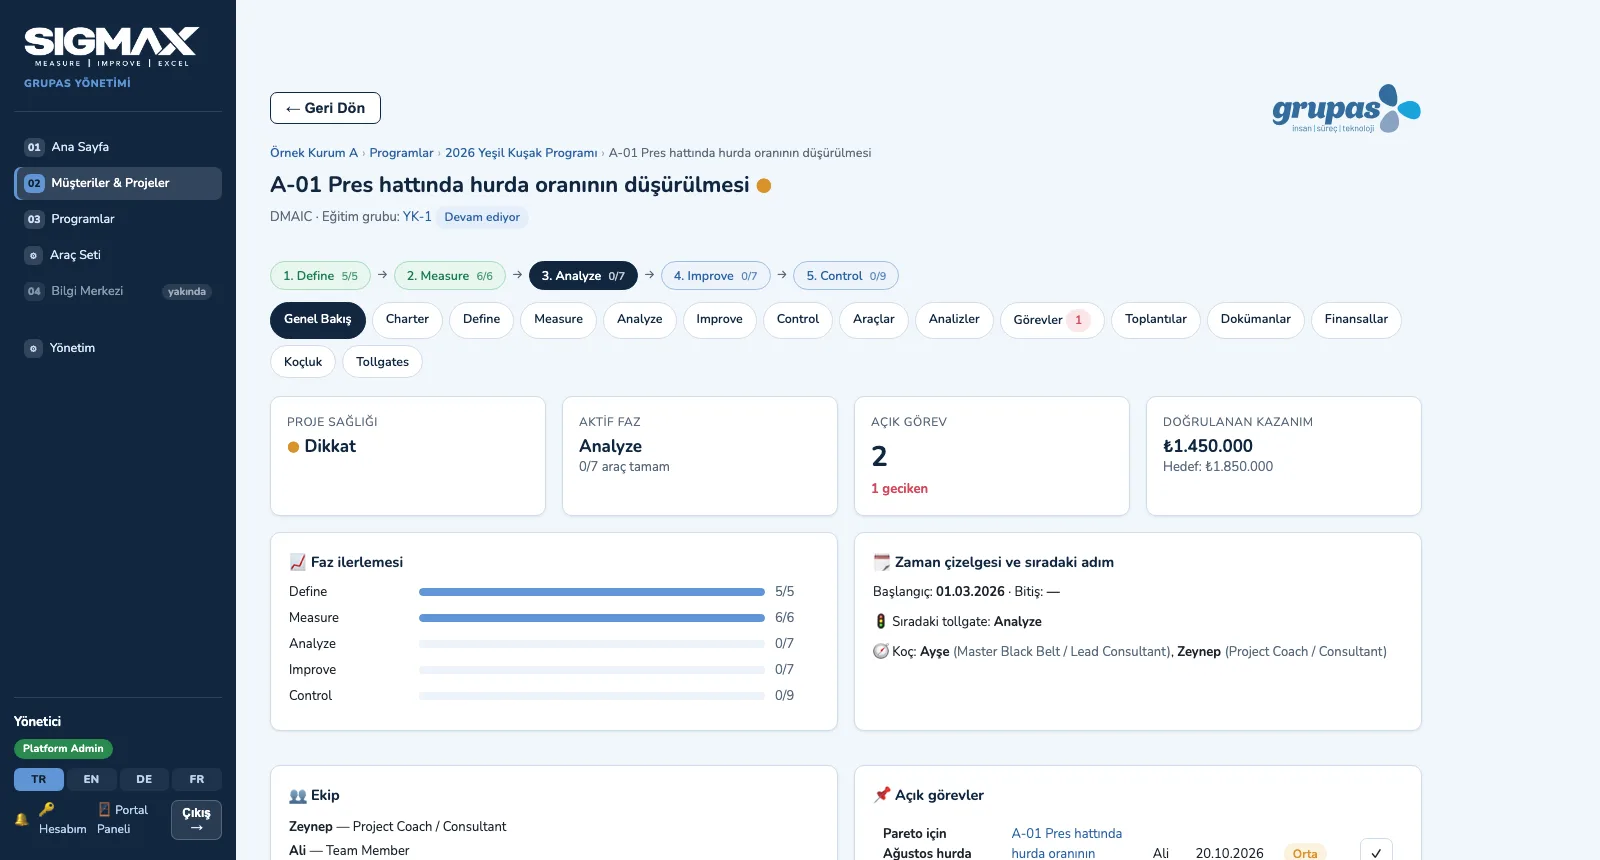Viewport: 1600px width, 860px height.
Task: Select the 3. Analyze phase pill
Action: (x=583, y=276)
